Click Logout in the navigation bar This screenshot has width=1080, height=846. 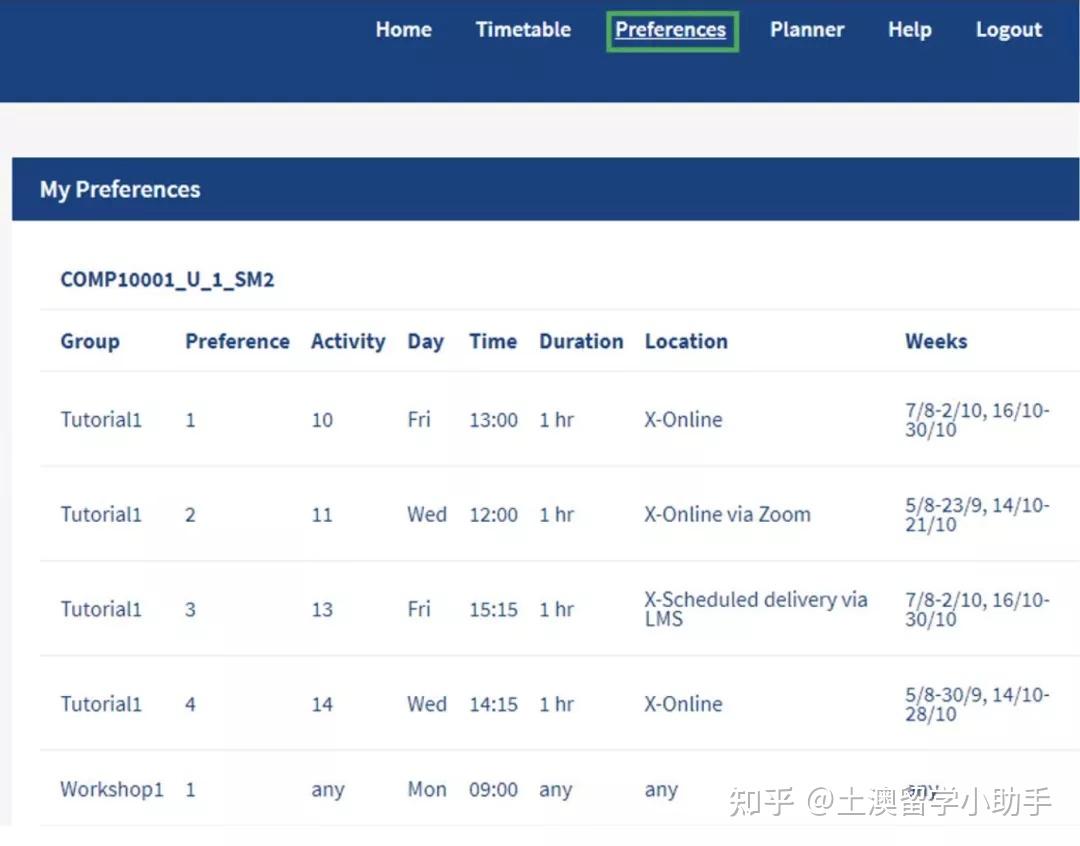tap(1007, 29)
